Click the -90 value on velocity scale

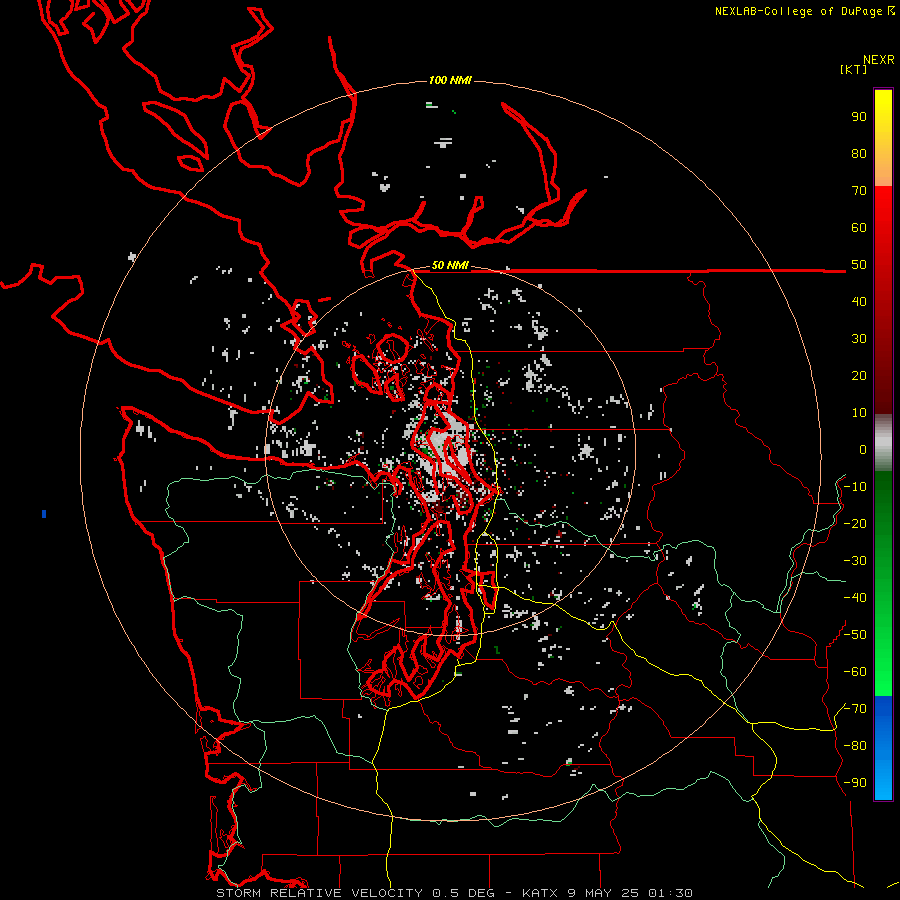[855, 783]
